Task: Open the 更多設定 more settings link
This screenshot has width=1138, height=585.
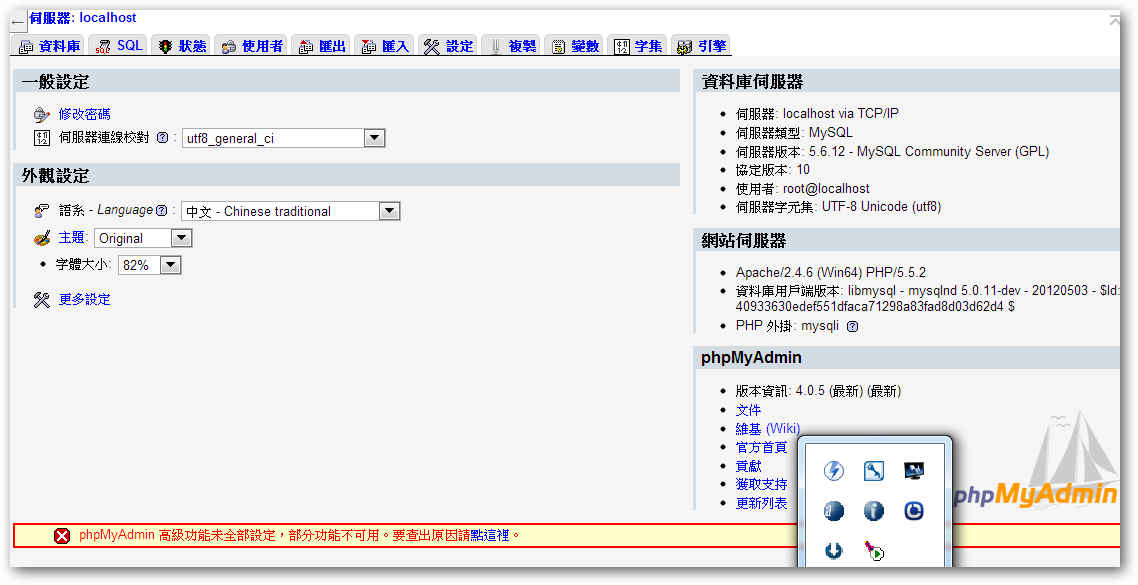Action: click(x=84, y=299)
